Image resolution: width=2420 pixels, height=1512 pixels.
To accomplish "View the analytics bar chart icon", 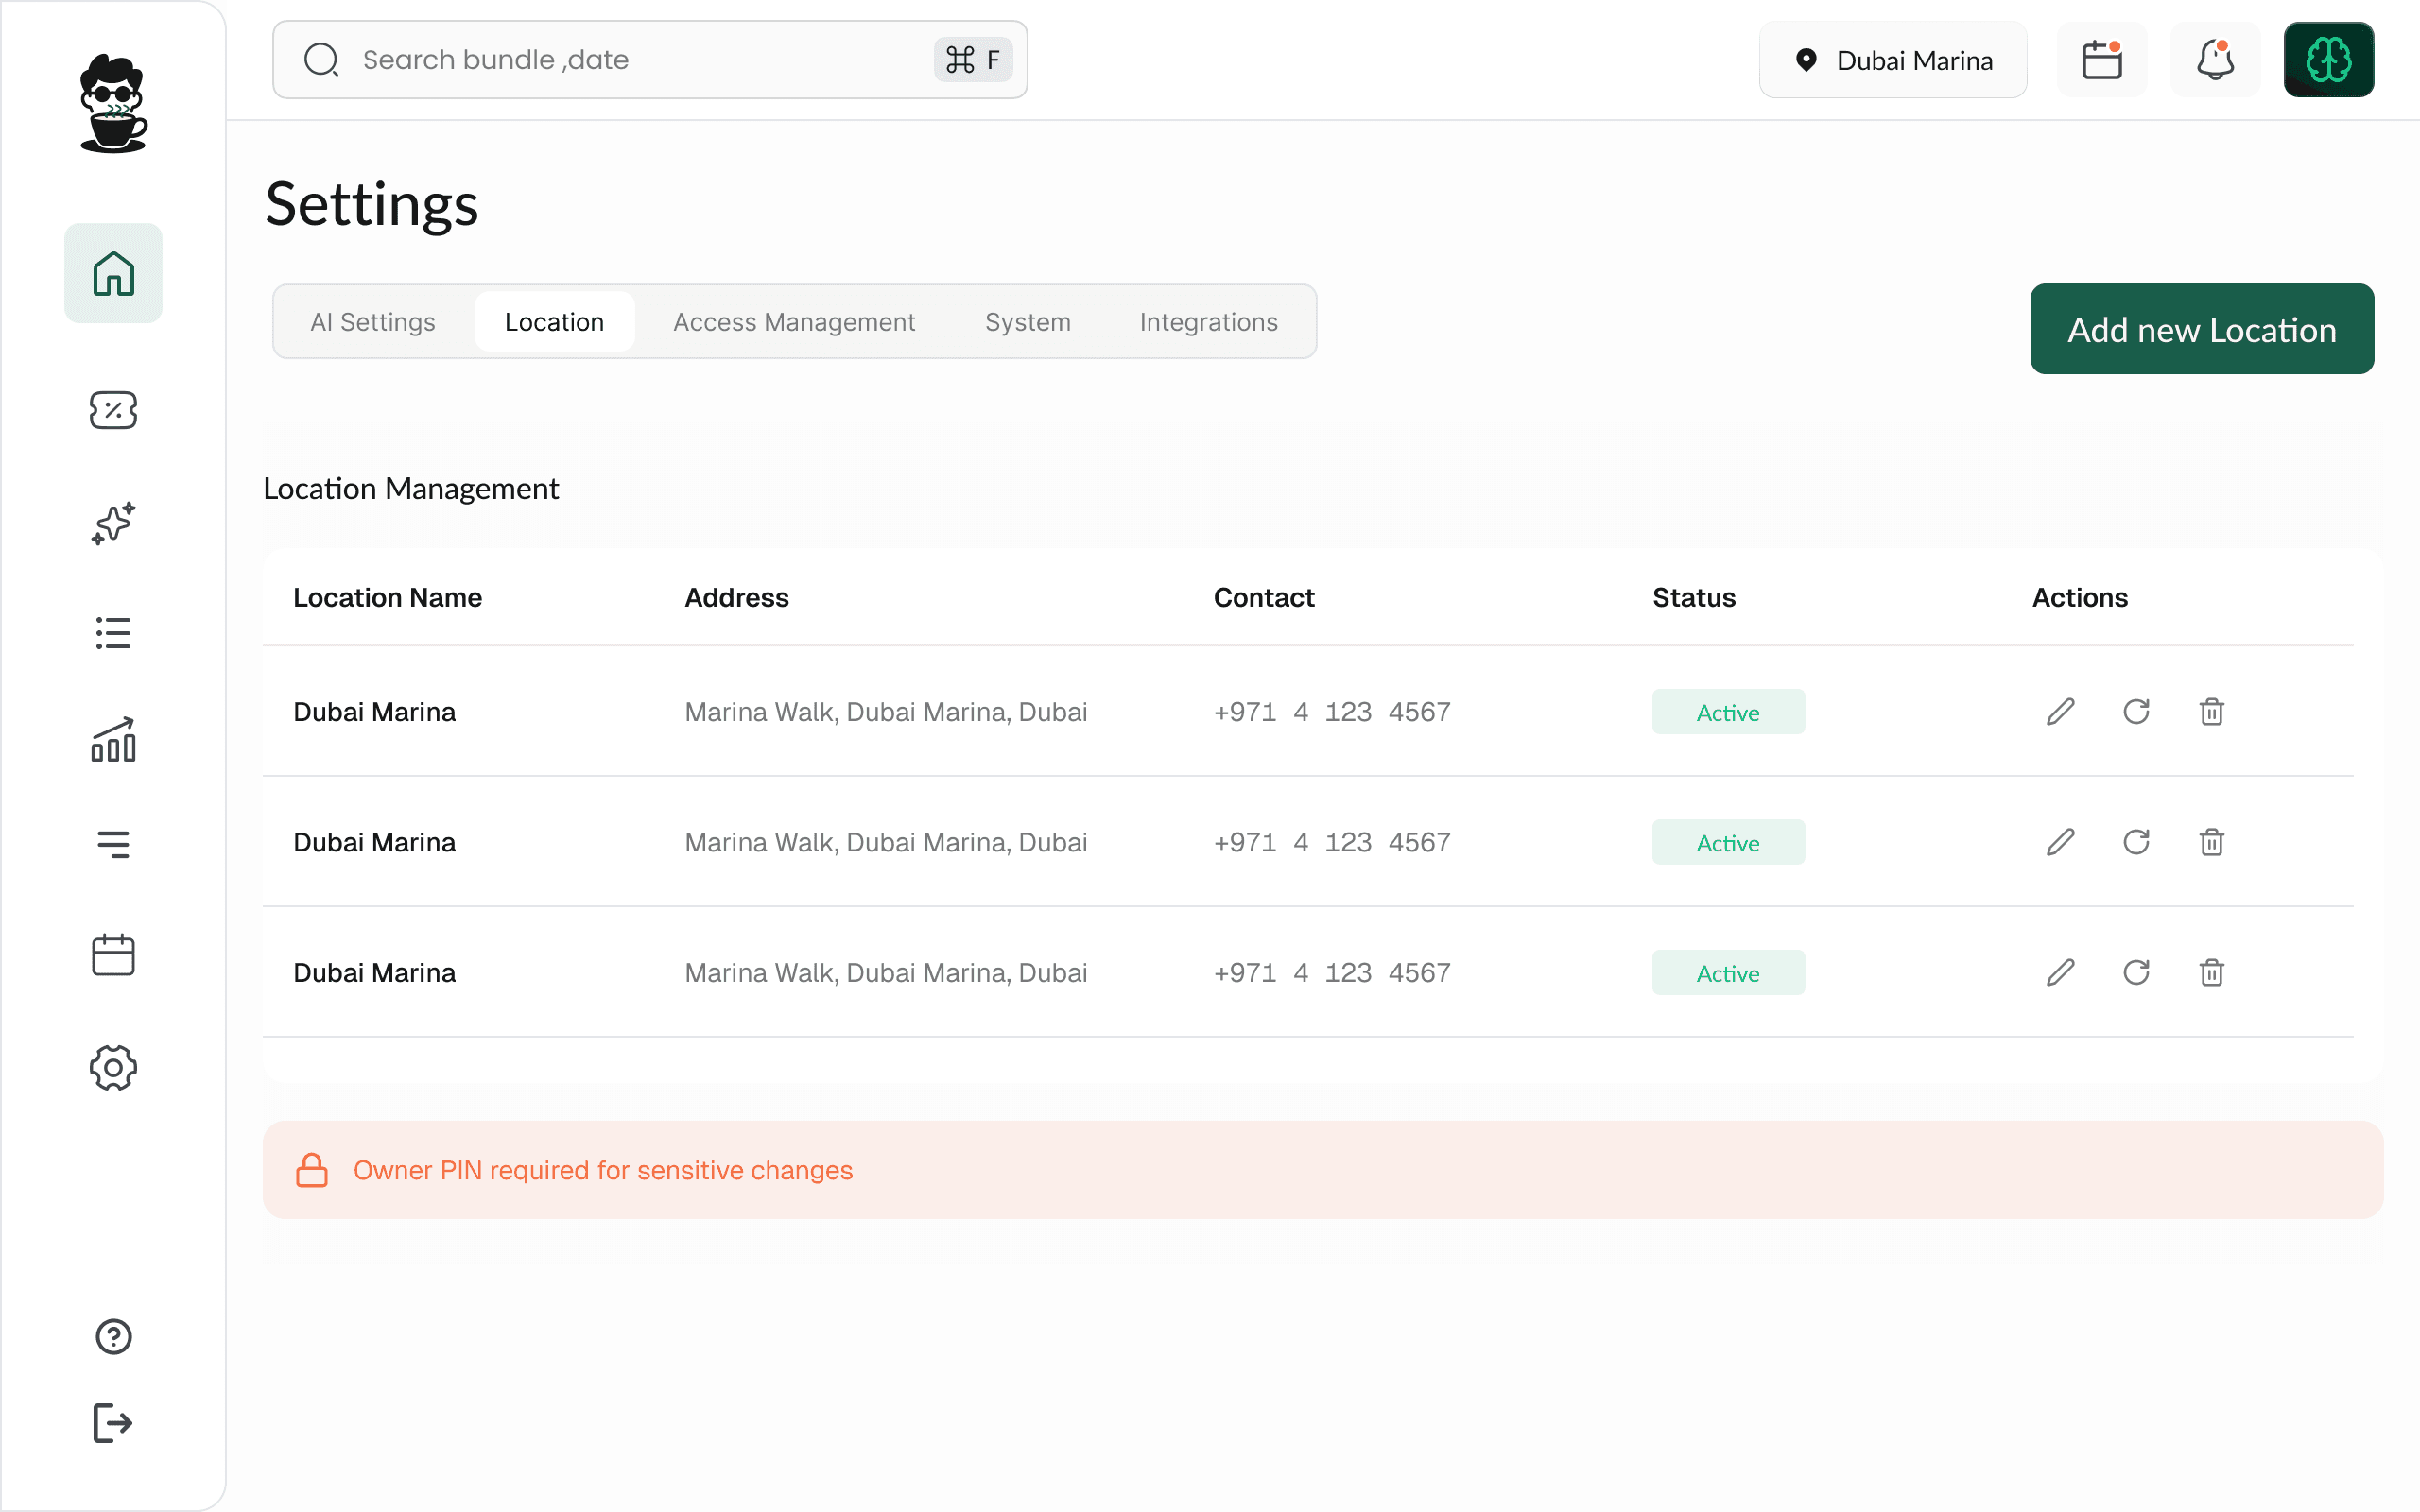I will coord(113,741).
